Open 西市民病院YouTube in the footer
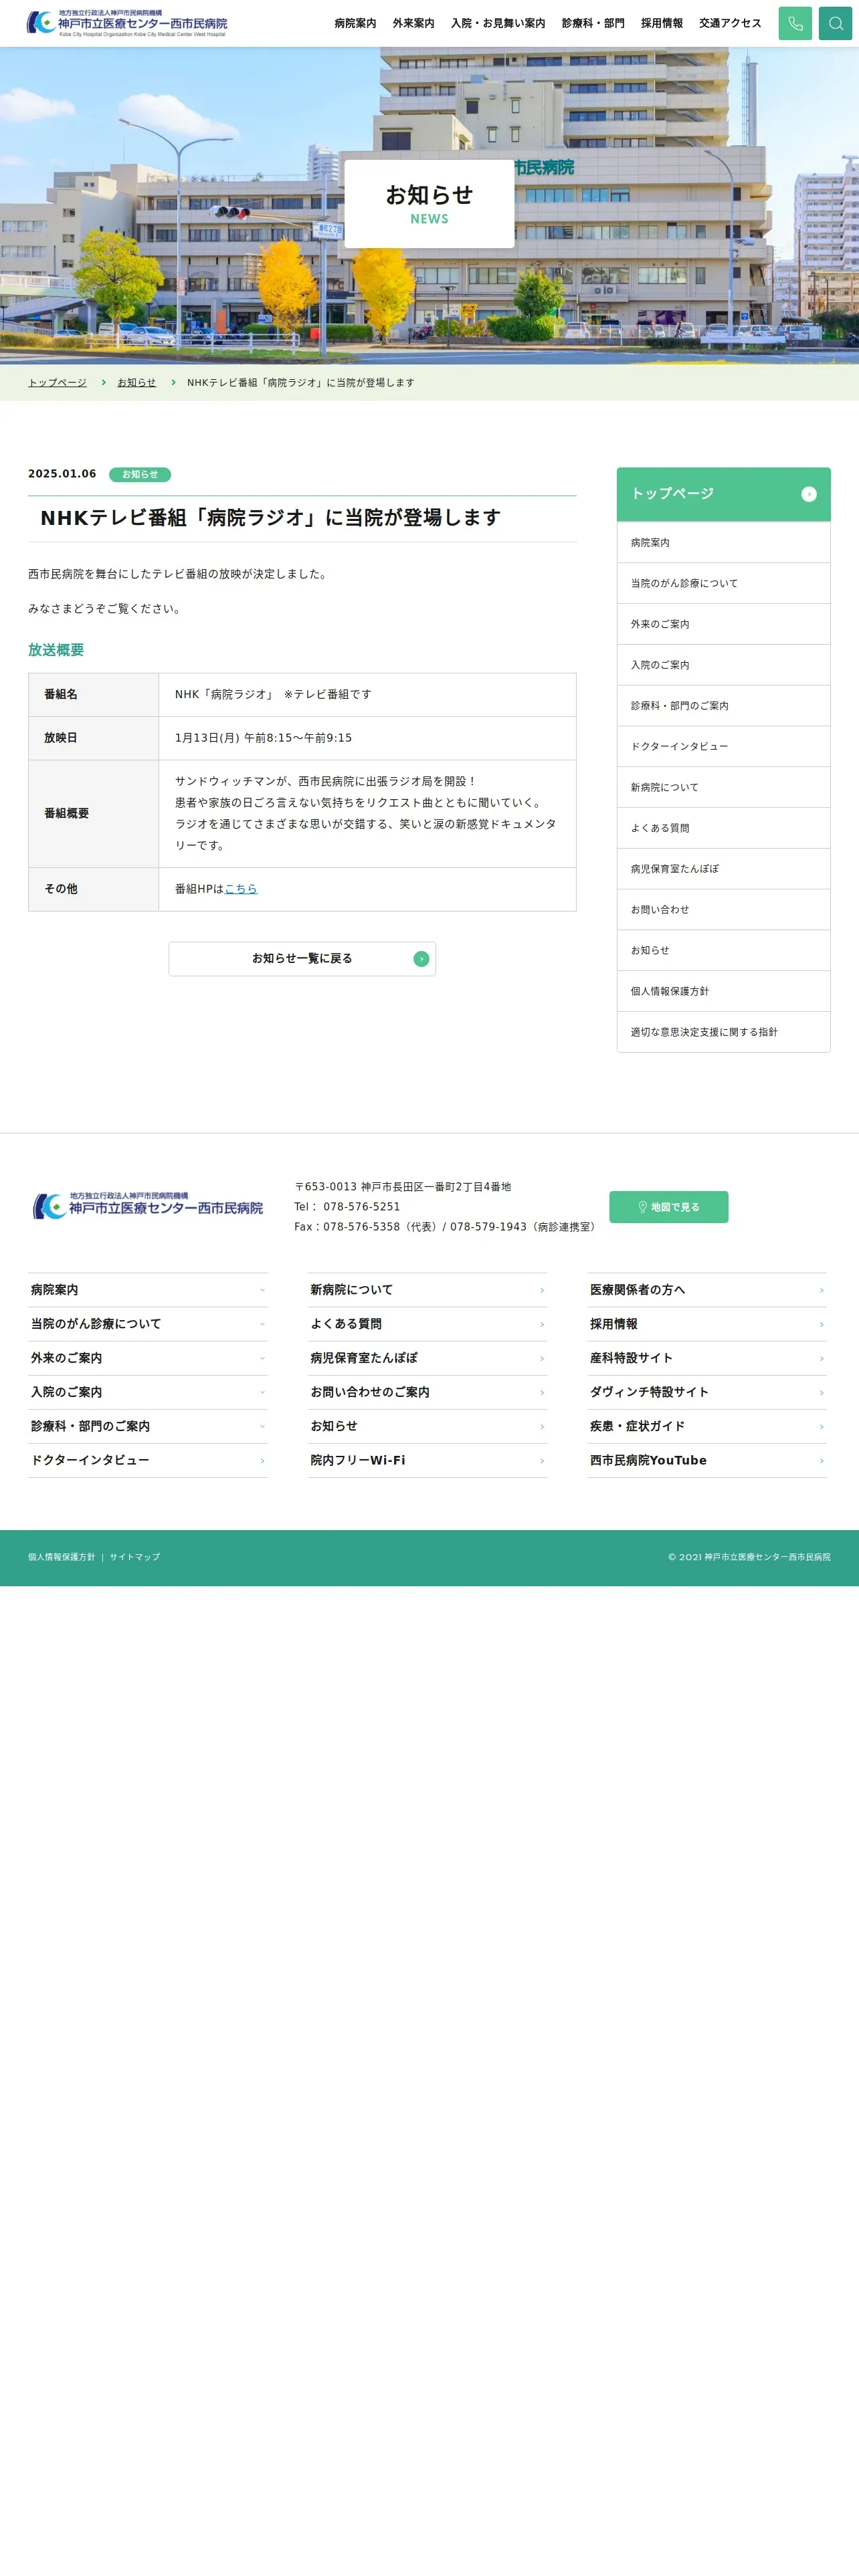The image size is (859, 2576). click(707, 1461)
